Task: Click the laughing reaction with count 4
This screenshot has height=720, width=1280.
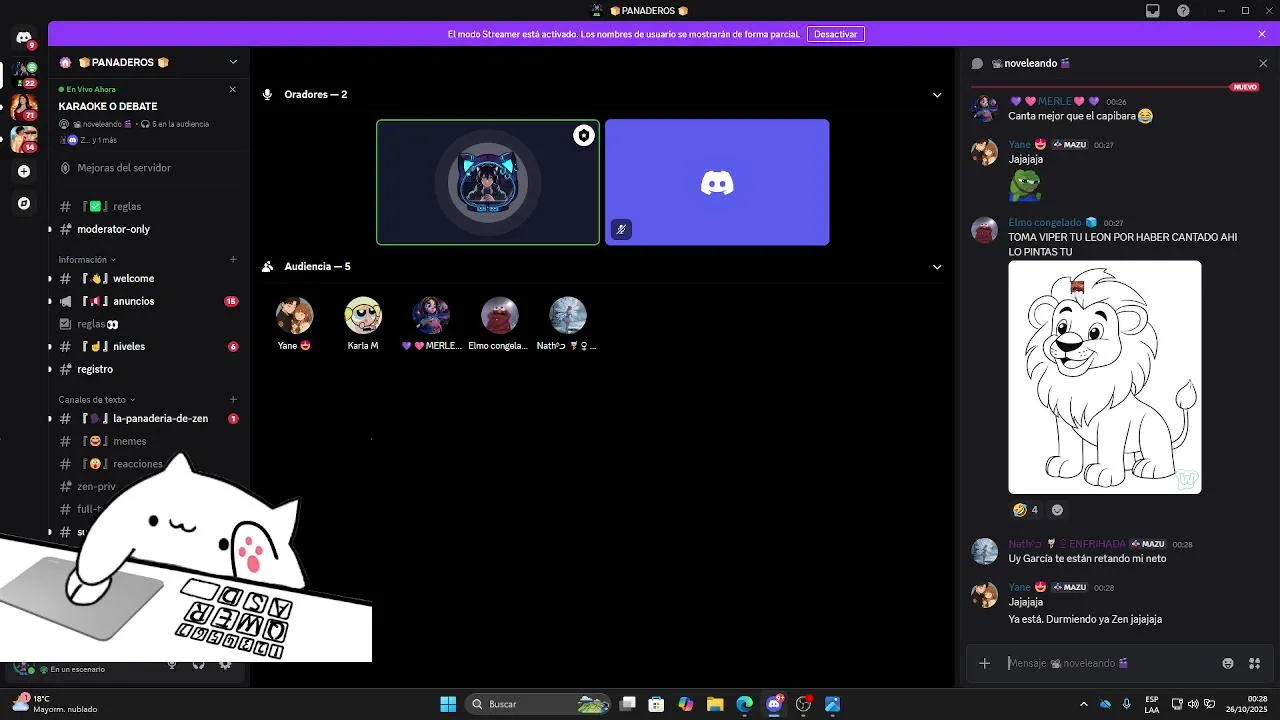Action: (1026, 510)
